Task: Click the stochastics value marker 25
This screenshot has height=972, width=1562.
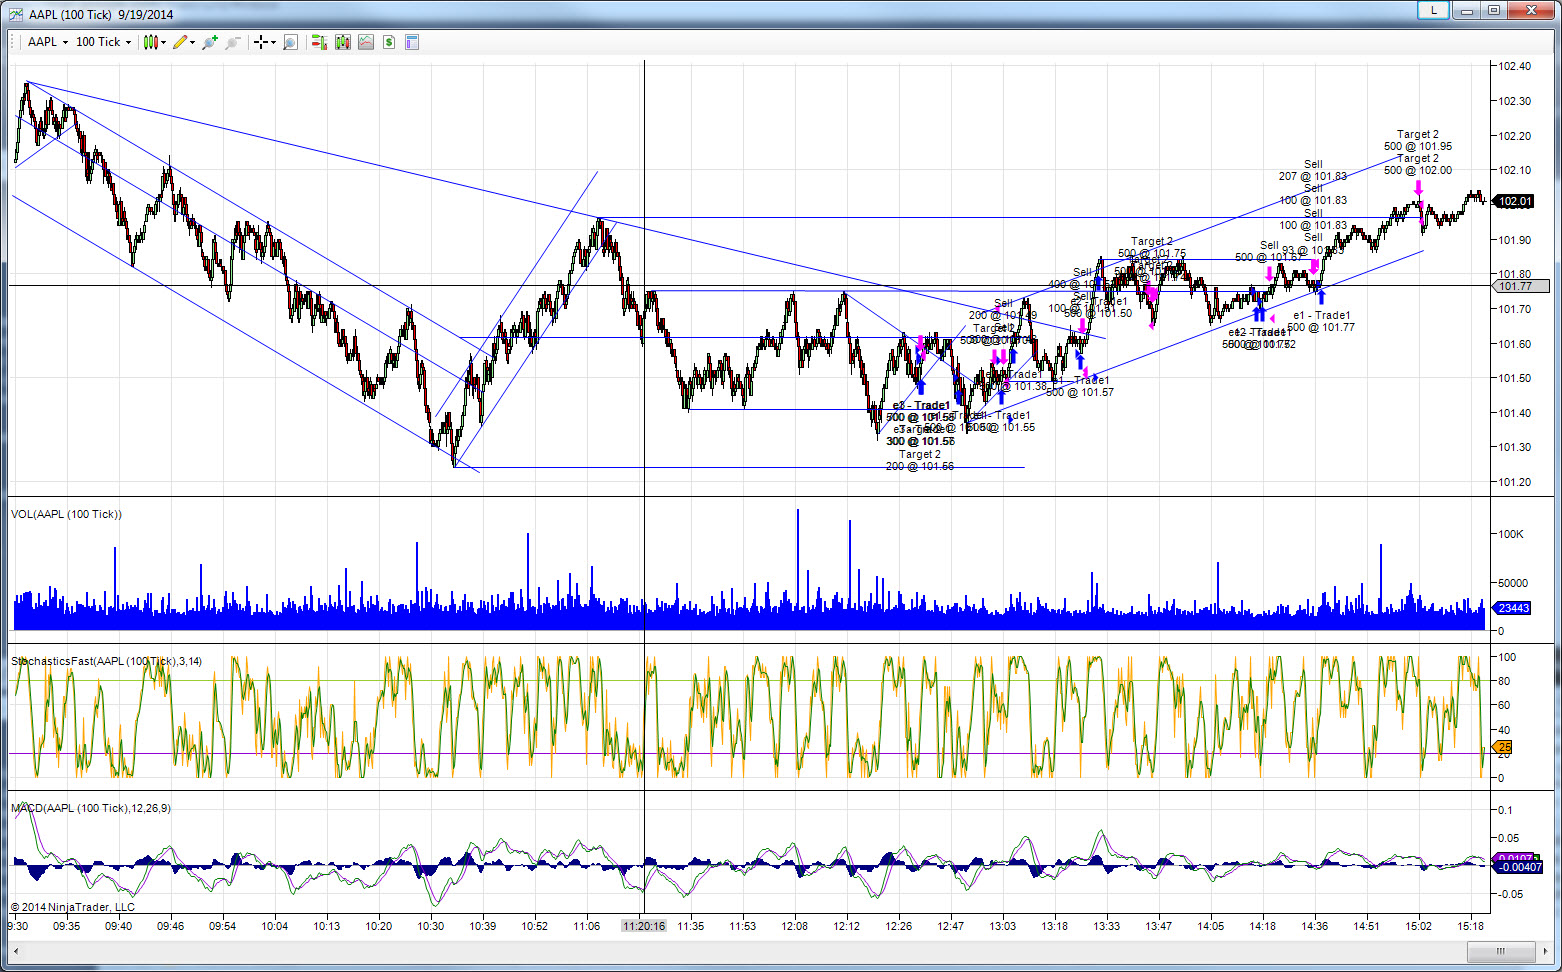Action: 1503,747
